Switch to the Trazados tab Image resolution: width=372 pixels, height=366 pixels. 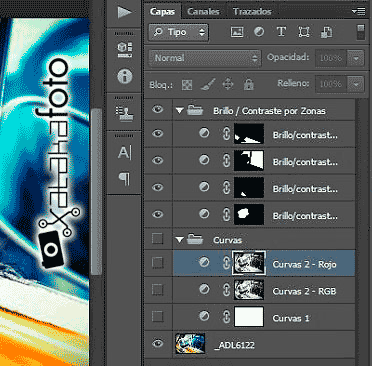click(252, 12)
